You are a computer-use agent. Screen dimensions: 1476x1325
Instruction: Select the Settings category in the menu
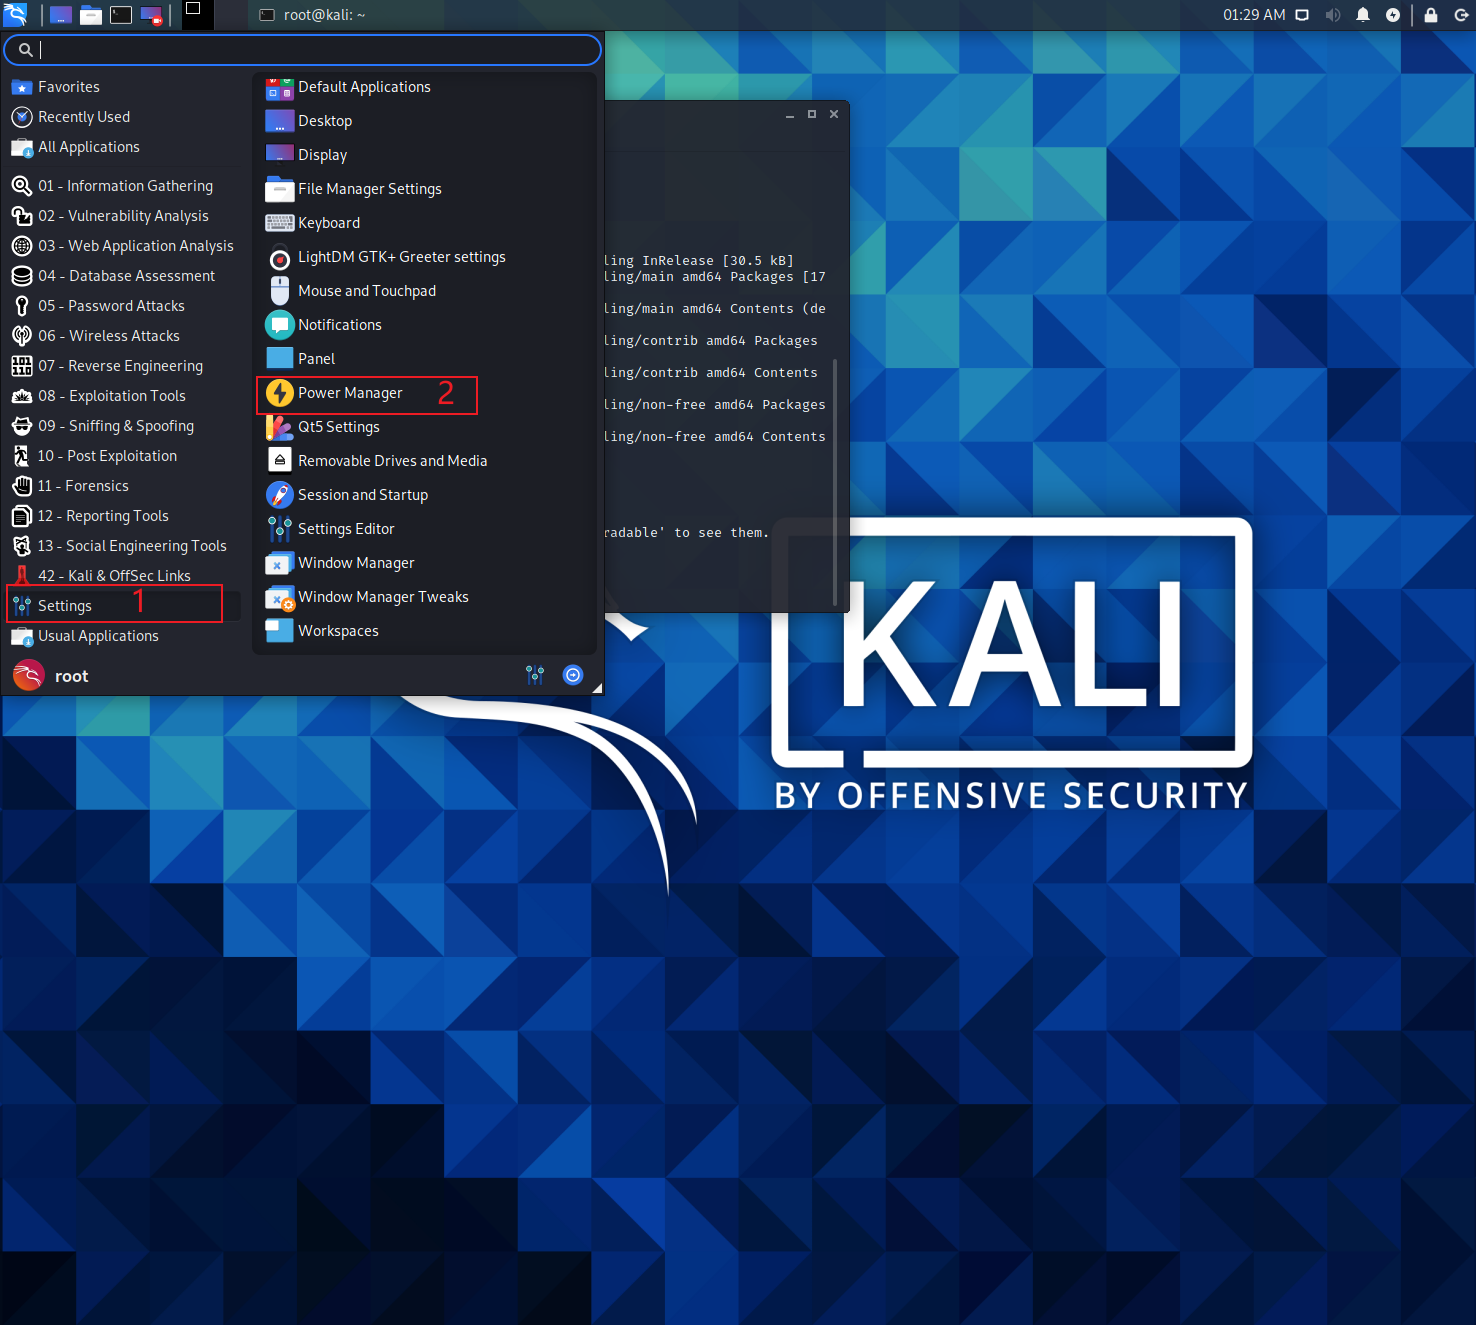pyautogui.click(x=124, y=606)
